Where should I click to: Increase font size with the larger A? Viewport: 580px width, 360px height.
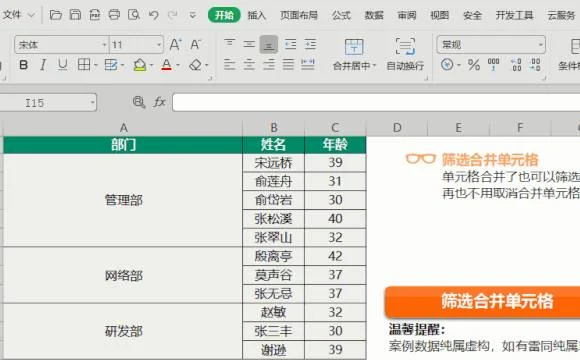pyautogui.click(x=175, y=44)
